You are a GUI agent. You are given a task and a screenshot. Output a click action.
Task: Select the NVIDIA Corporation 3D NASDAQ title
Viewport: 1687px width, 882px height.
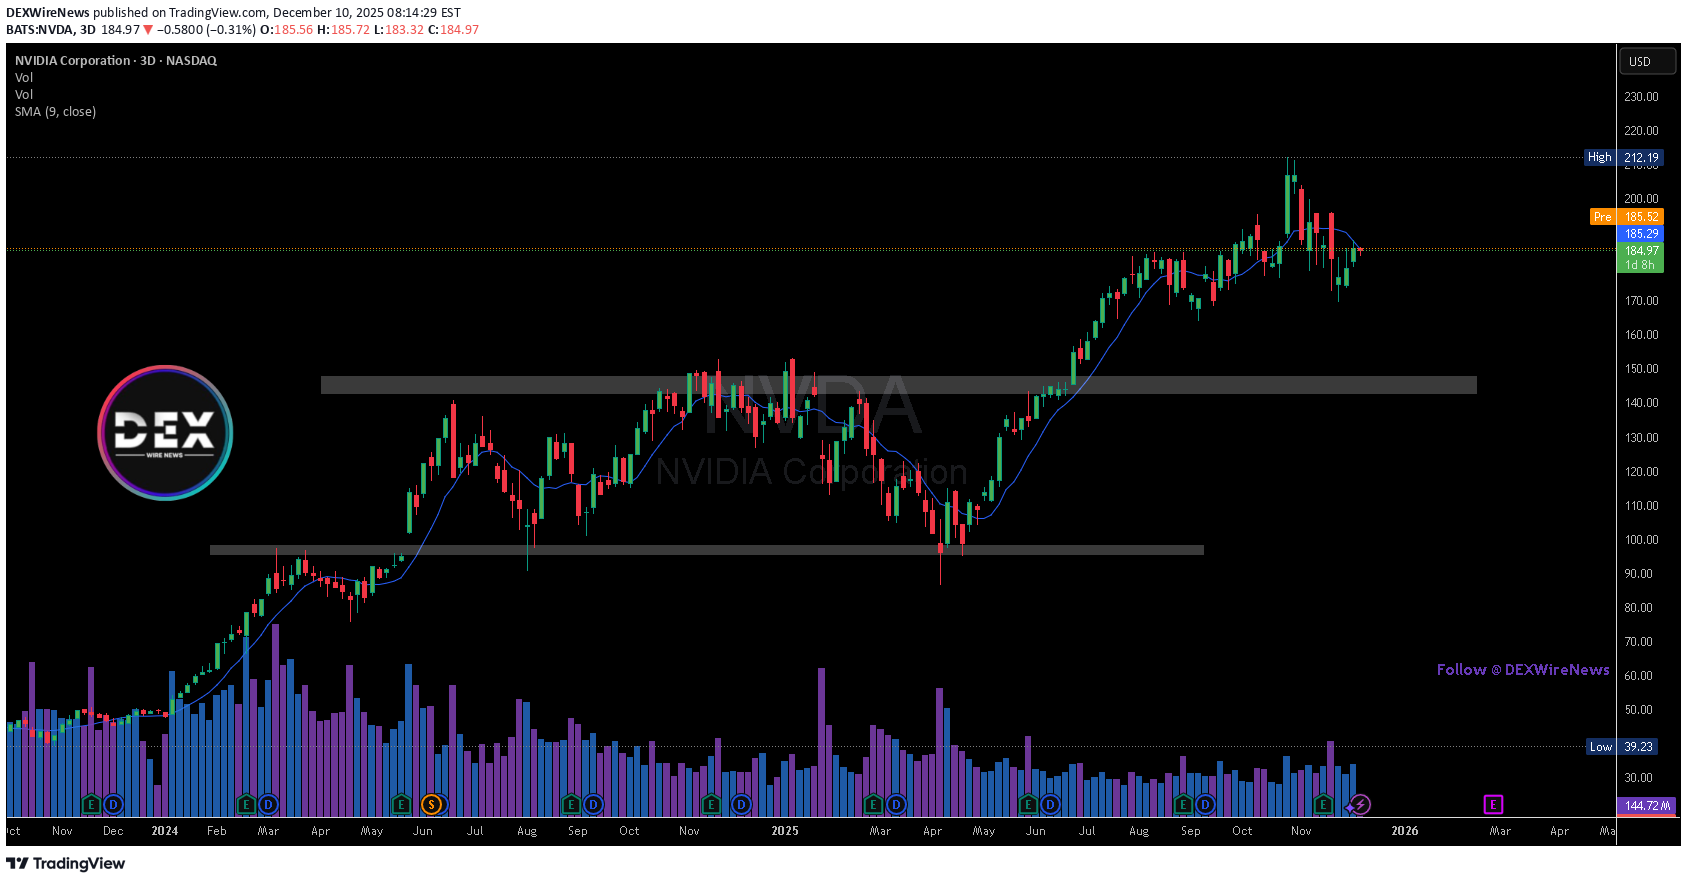point(116,61)
